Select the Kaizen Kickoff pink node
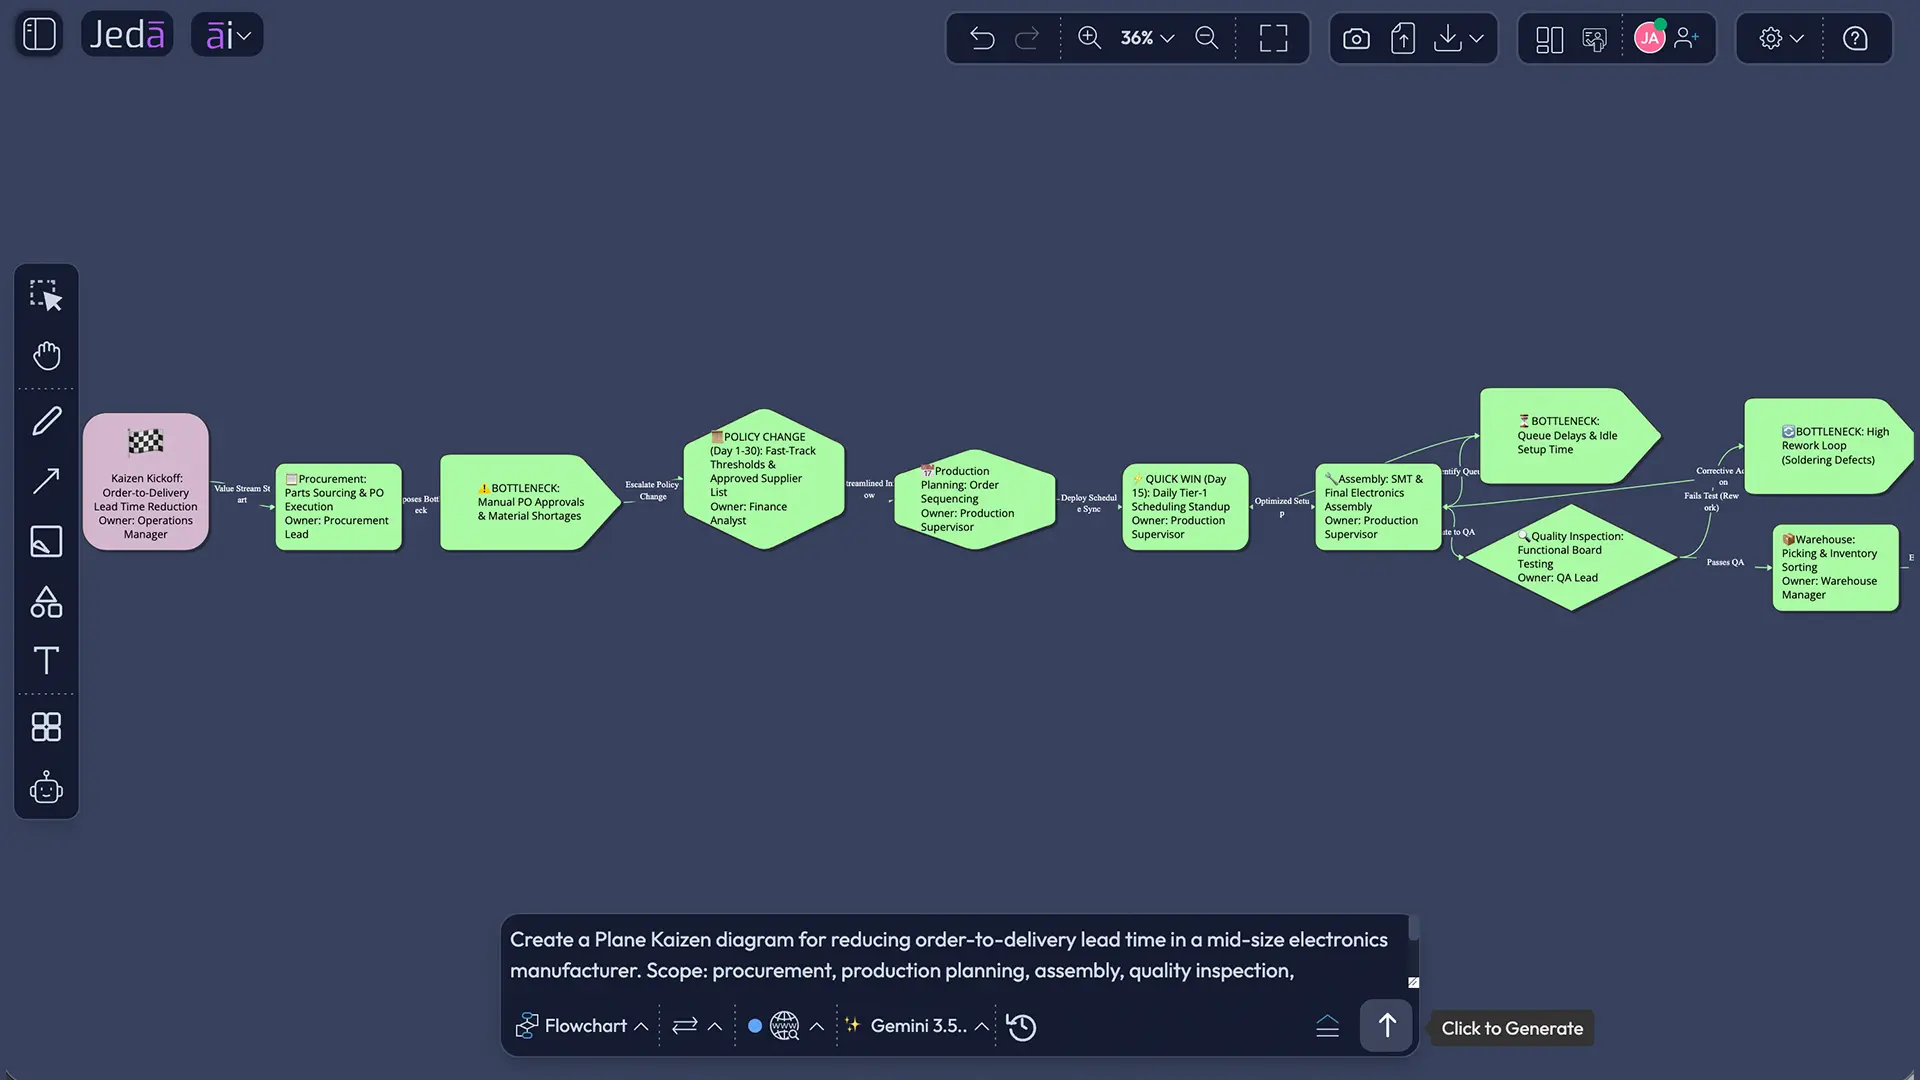The width and height of the screenshot is (1920, 1080). coord(146,482)
